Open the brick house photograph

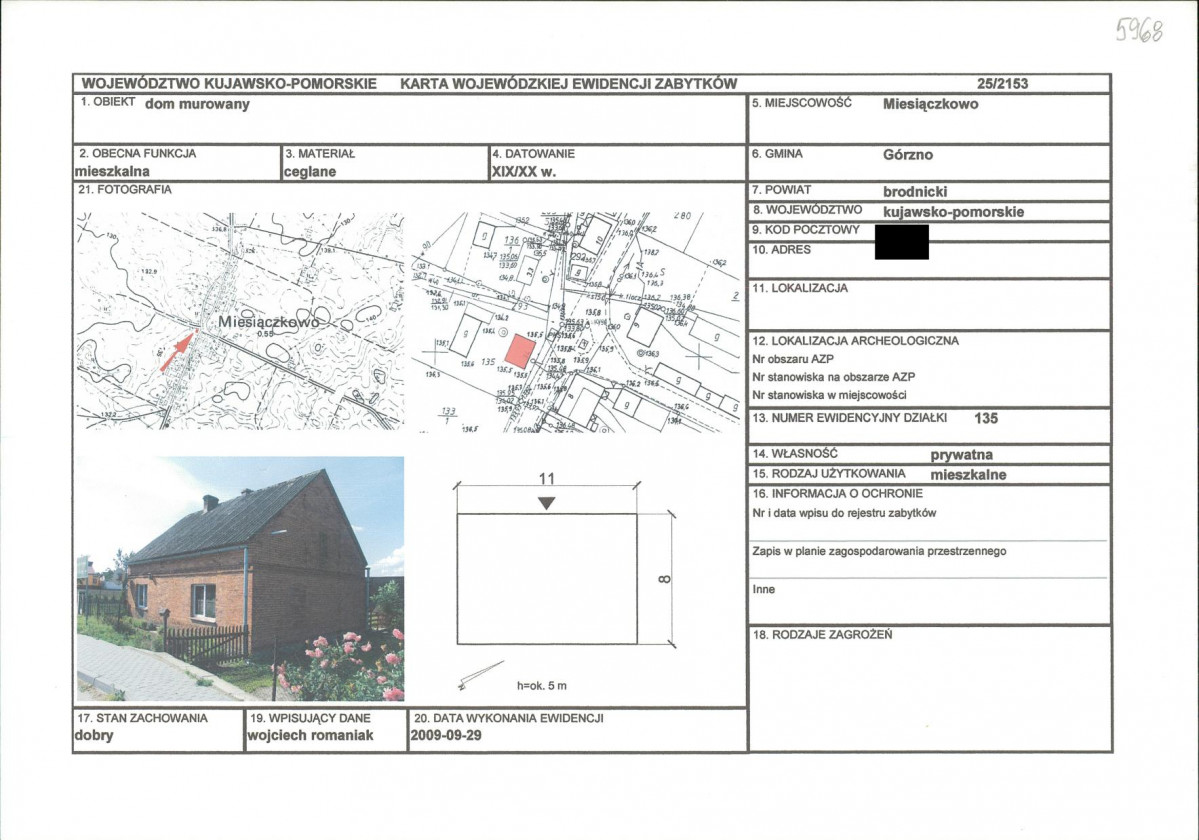[x=239, y=579]
